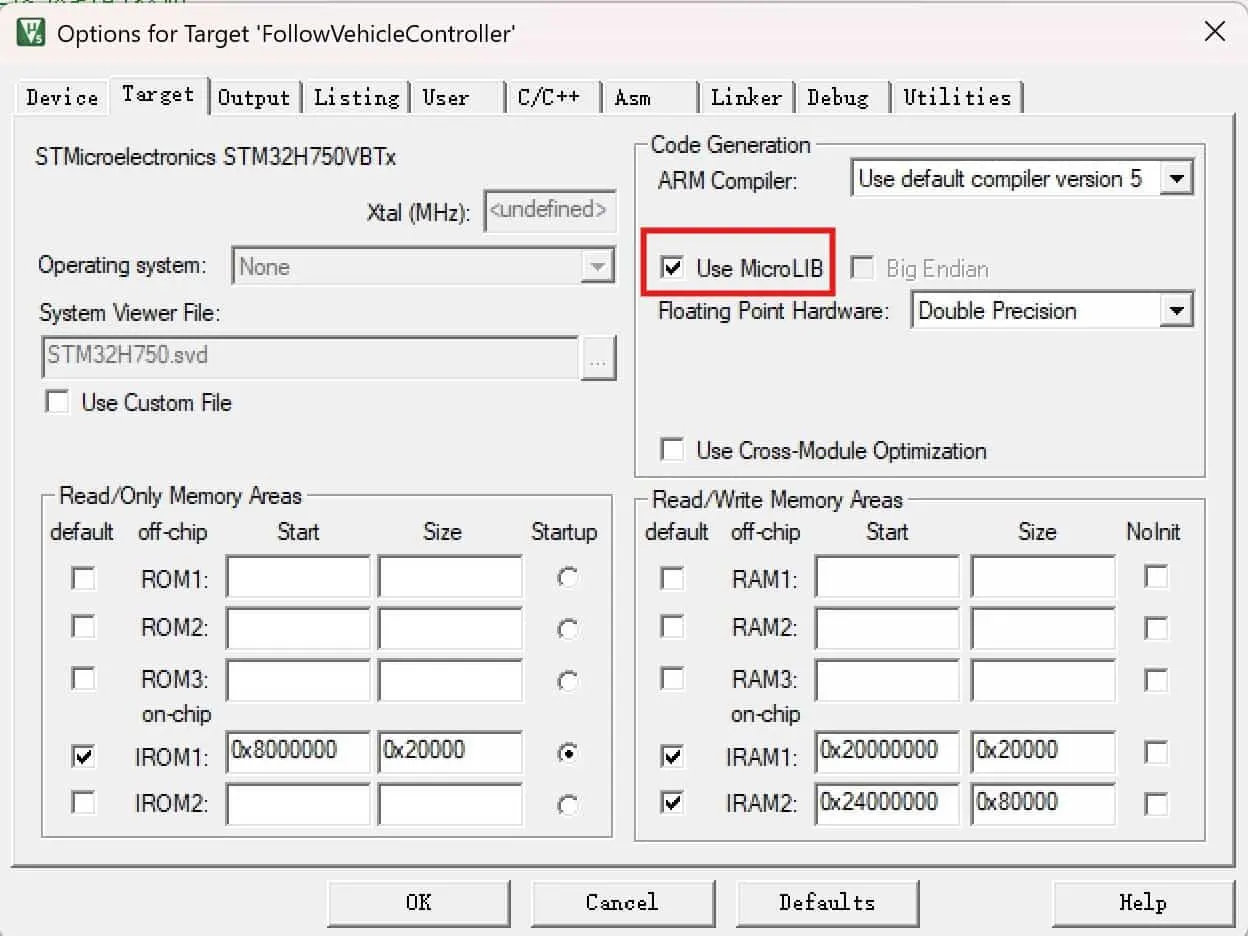The height and width of the screenshot is (936, 1248).
Task: Restore settings with the Defaults button
Action: [x=827, y=903]
